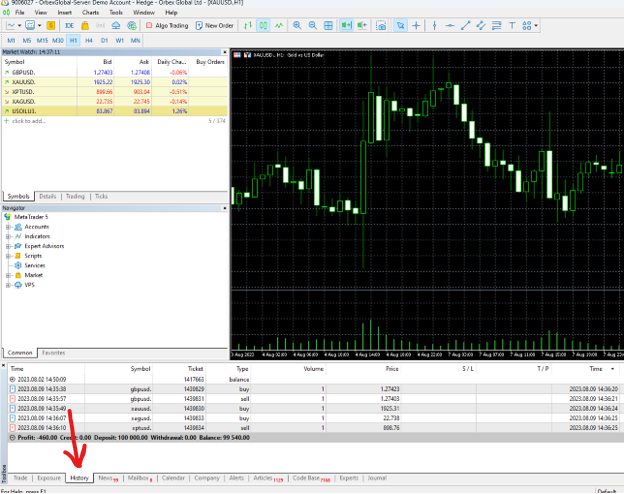
Task: Draw a vertical line object
Action: point(434,26)
